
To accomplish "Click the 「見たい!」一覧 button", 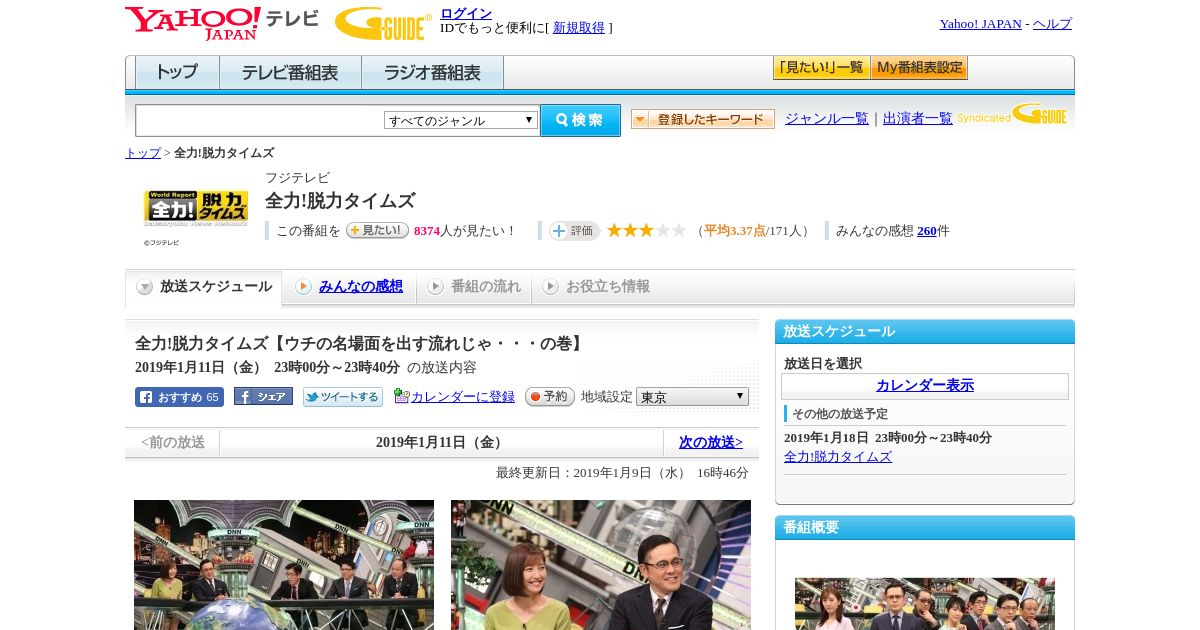I will point(821,68).
